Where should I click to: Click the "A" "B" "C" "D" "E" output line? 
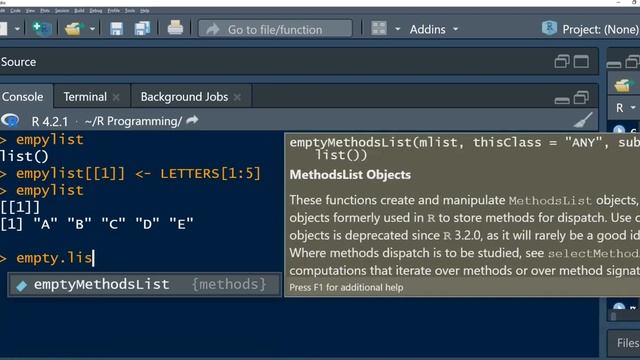tap(97, 224)
